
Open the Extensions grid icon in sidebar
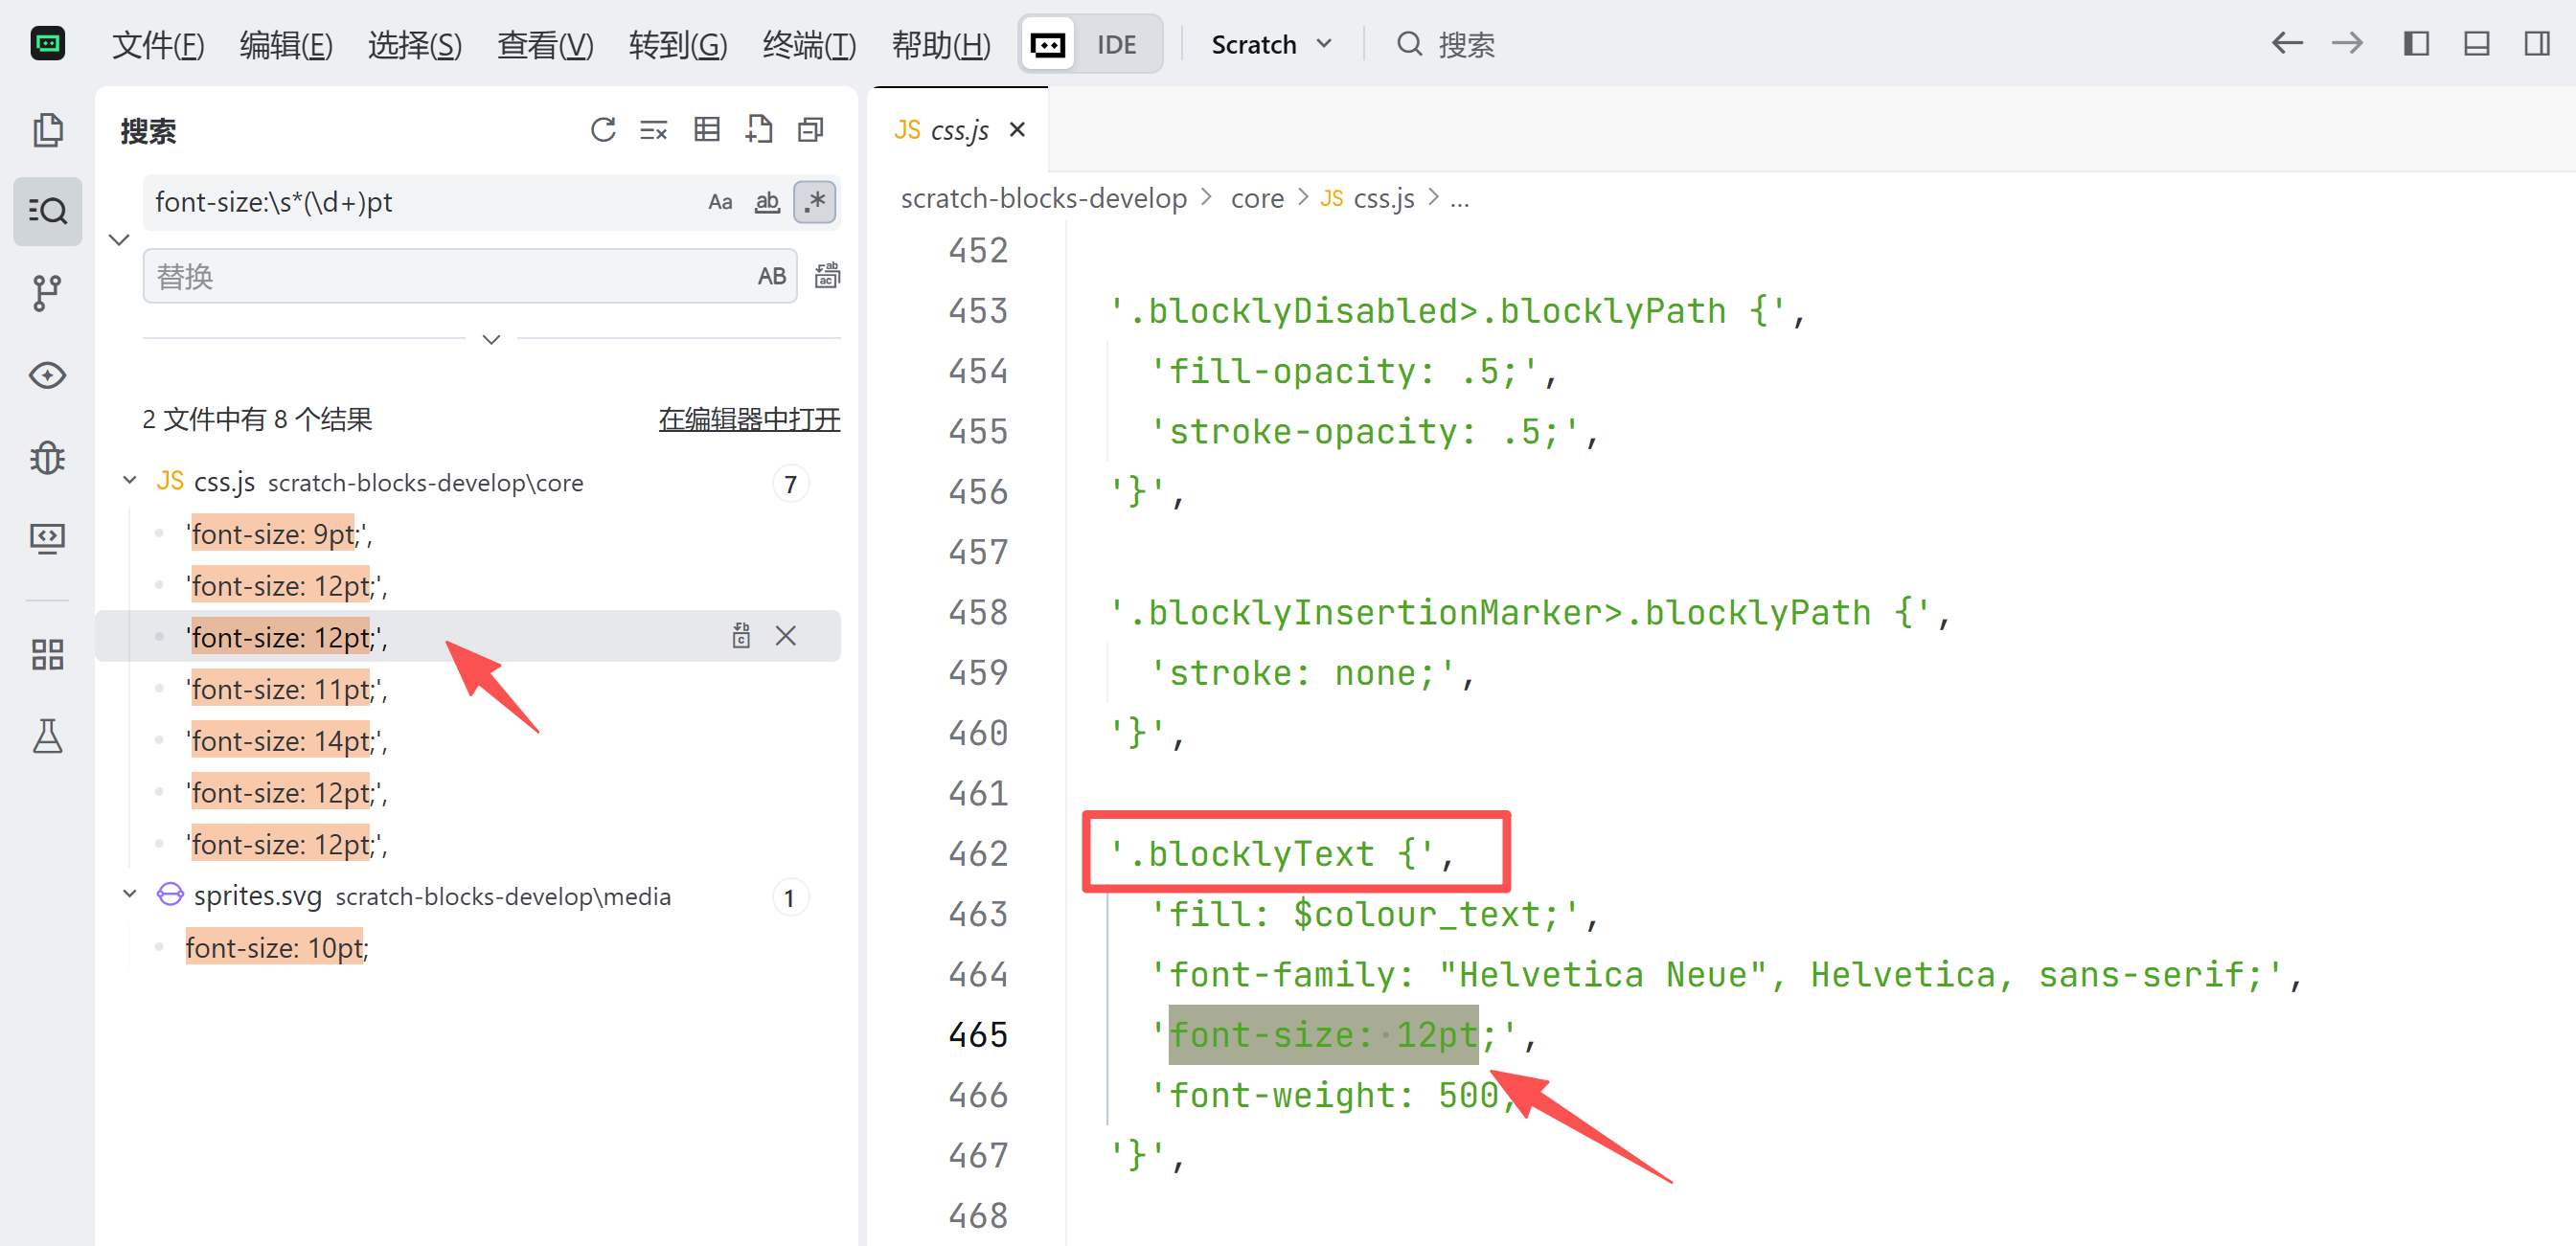[x=47, y=655]
